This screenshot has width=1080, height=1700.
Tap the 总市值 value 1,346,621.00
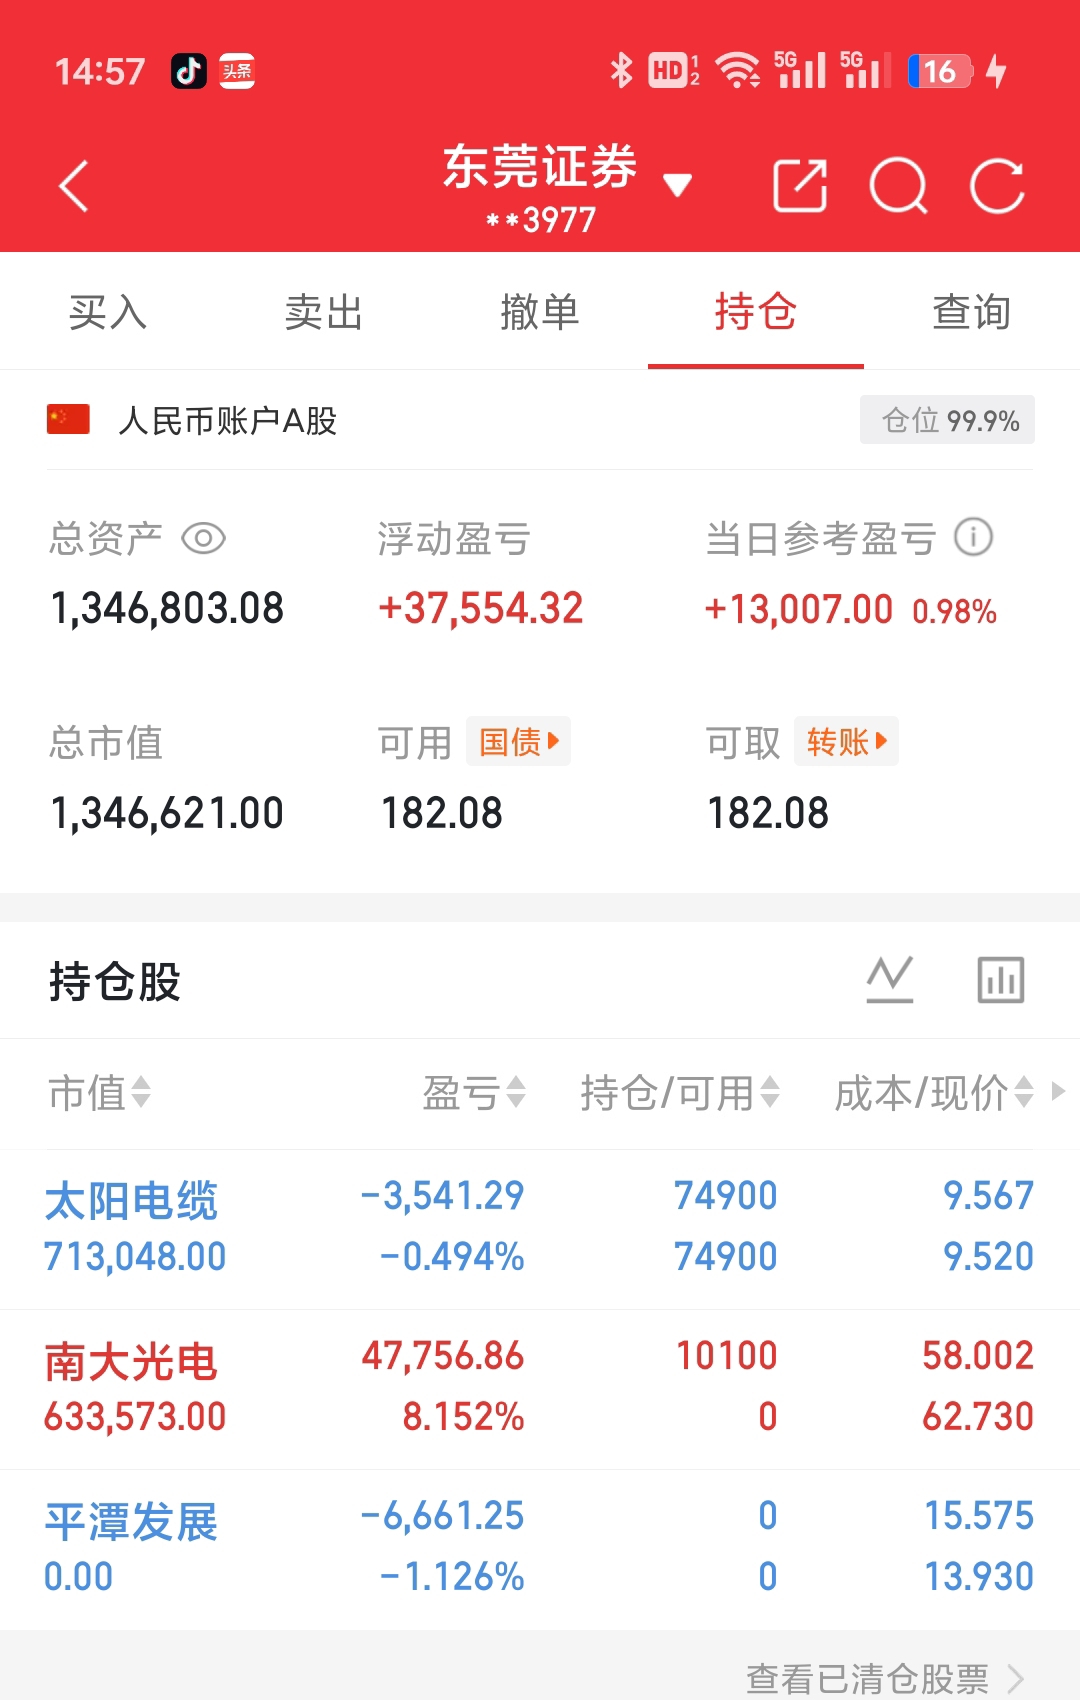[x=167, y=814]
